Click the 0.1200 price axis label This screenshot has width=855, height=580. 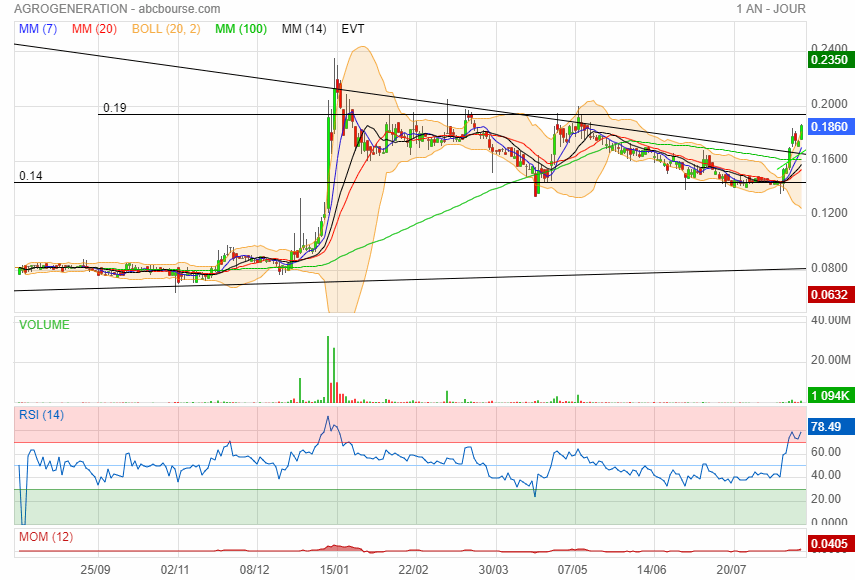tap(829, 213)
